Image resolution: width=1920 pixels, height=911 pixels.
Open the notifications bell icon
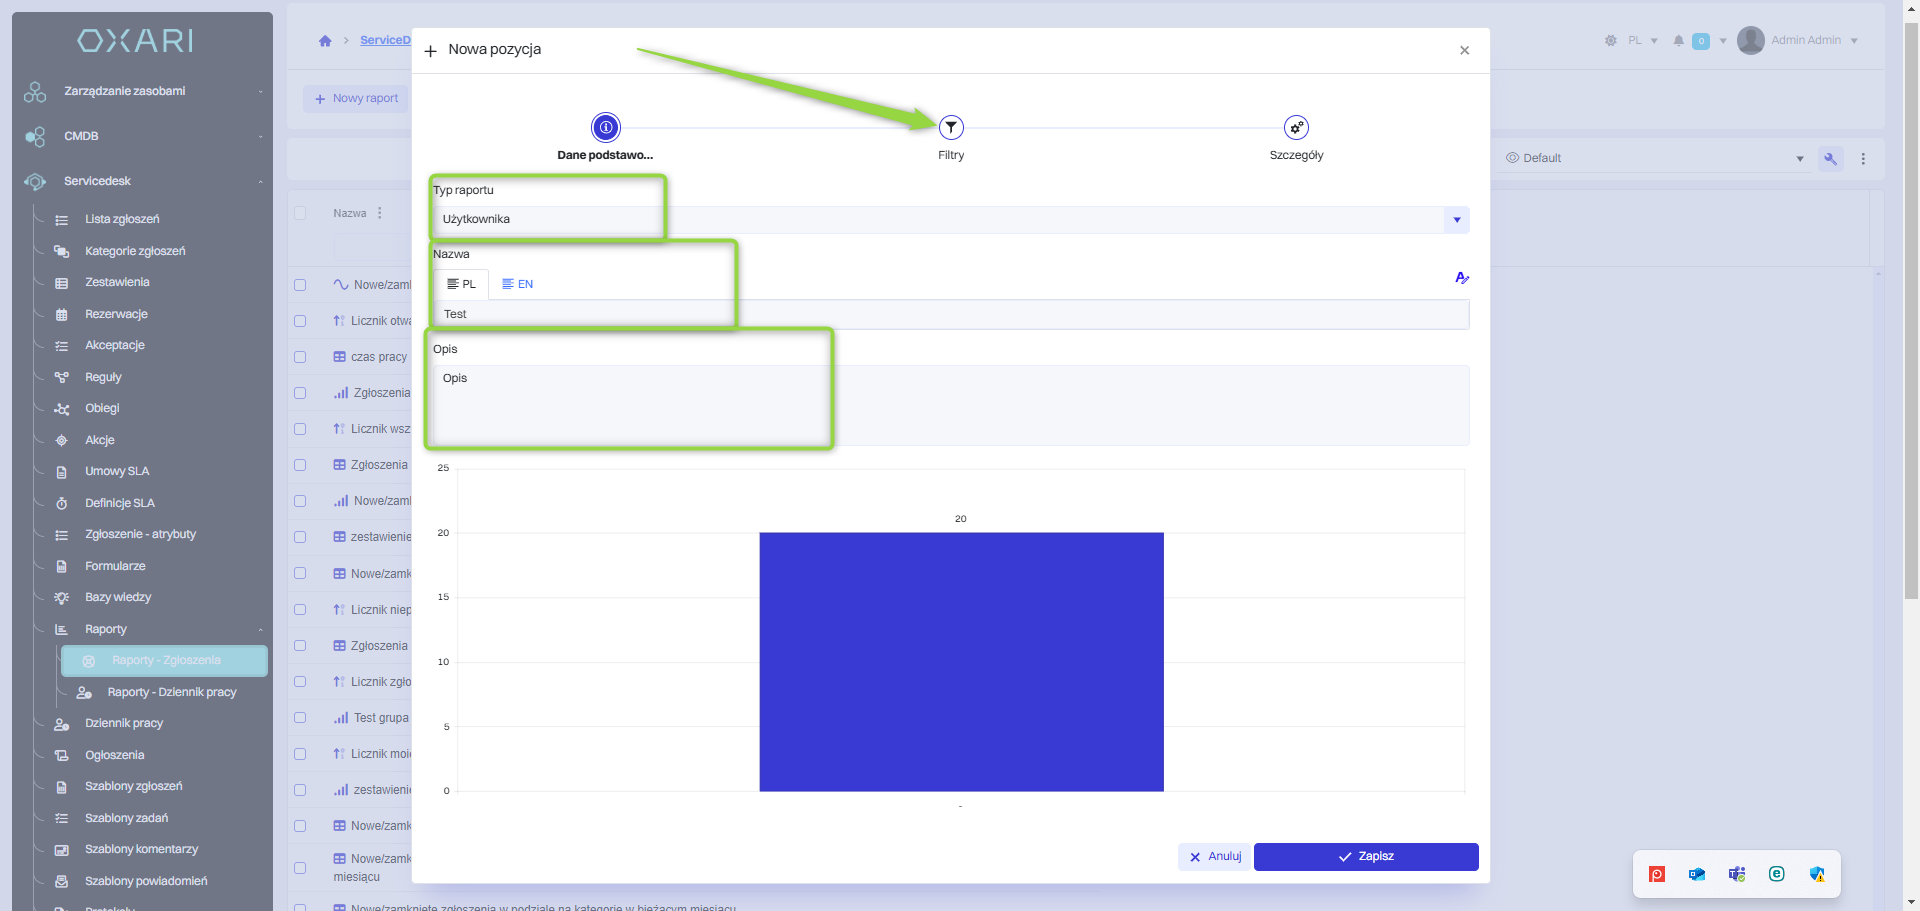tap(1678, 41)
